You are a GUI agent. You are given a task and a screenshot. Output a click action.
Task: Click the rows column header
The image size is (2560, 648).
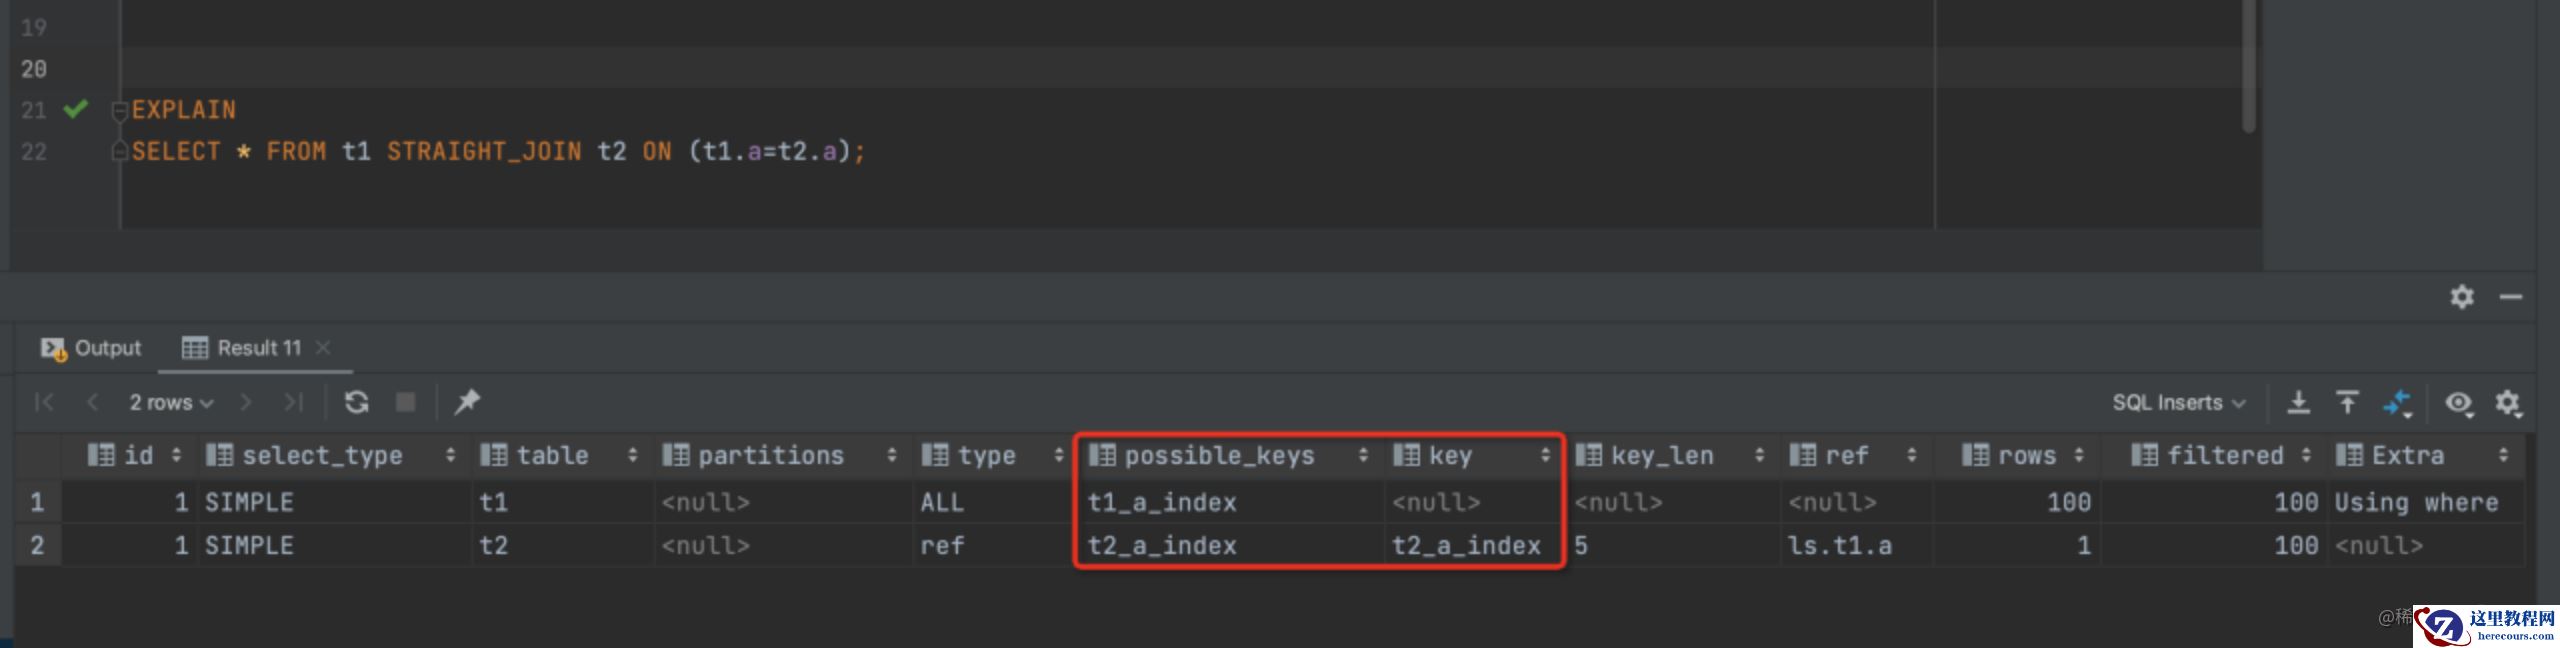pyautogui.click(x=2026, y=456)
